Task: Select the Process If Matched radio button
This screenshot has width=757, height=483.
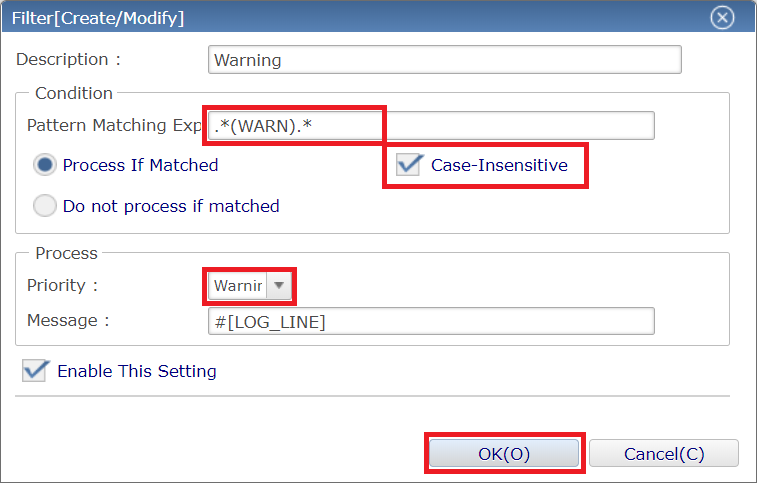Action: click(45, 165)
